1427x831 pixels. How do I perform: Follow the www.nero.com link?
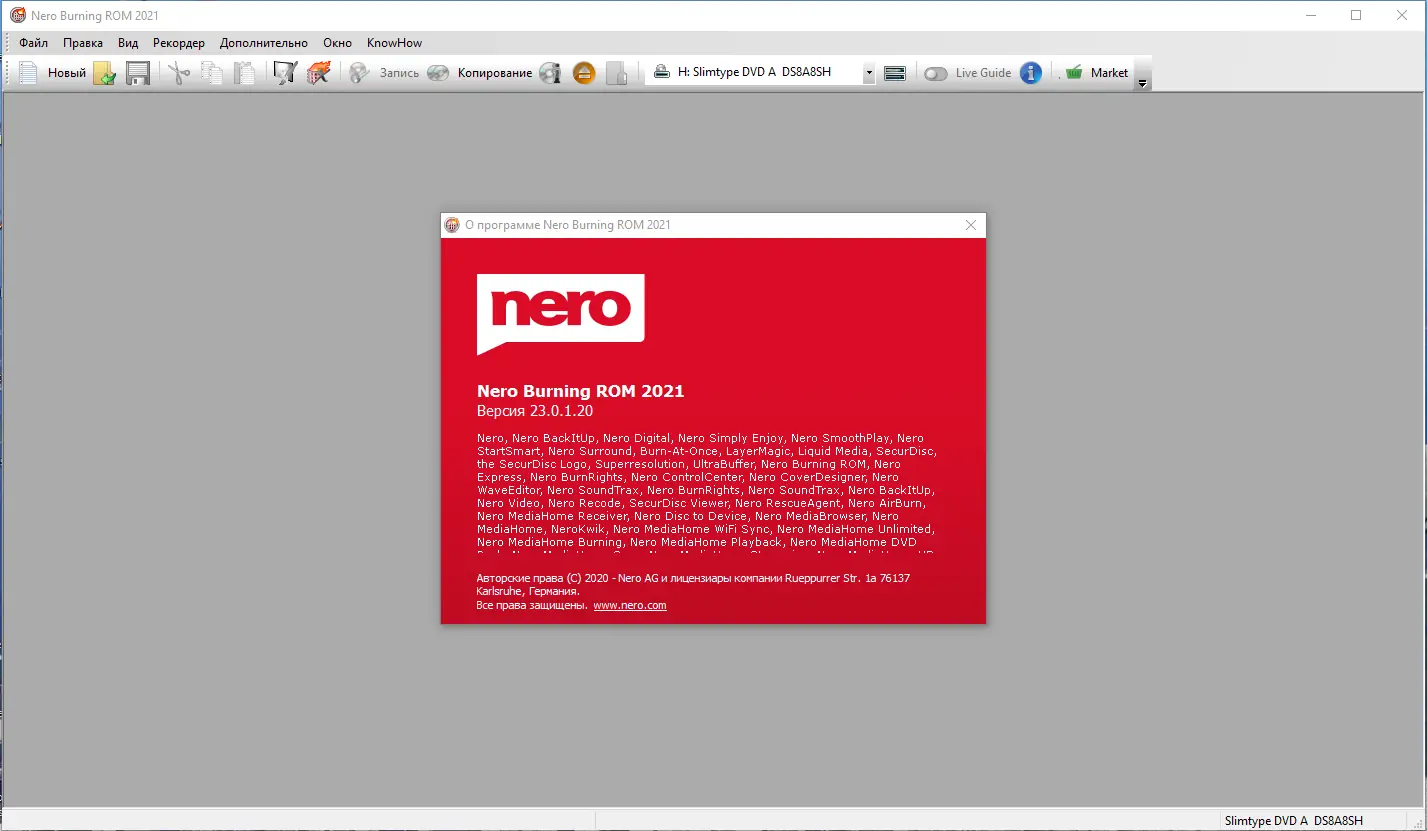pos(630,605)
